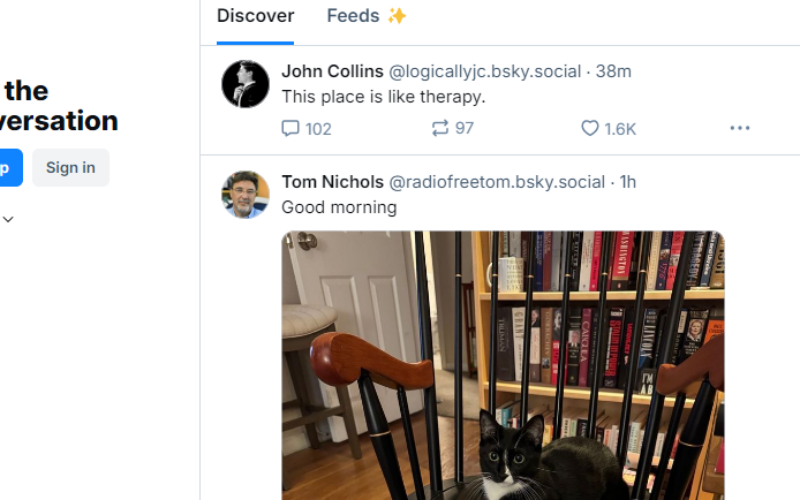Switch to the Discover tab
The image size is (800, 500).
point(255,16)
